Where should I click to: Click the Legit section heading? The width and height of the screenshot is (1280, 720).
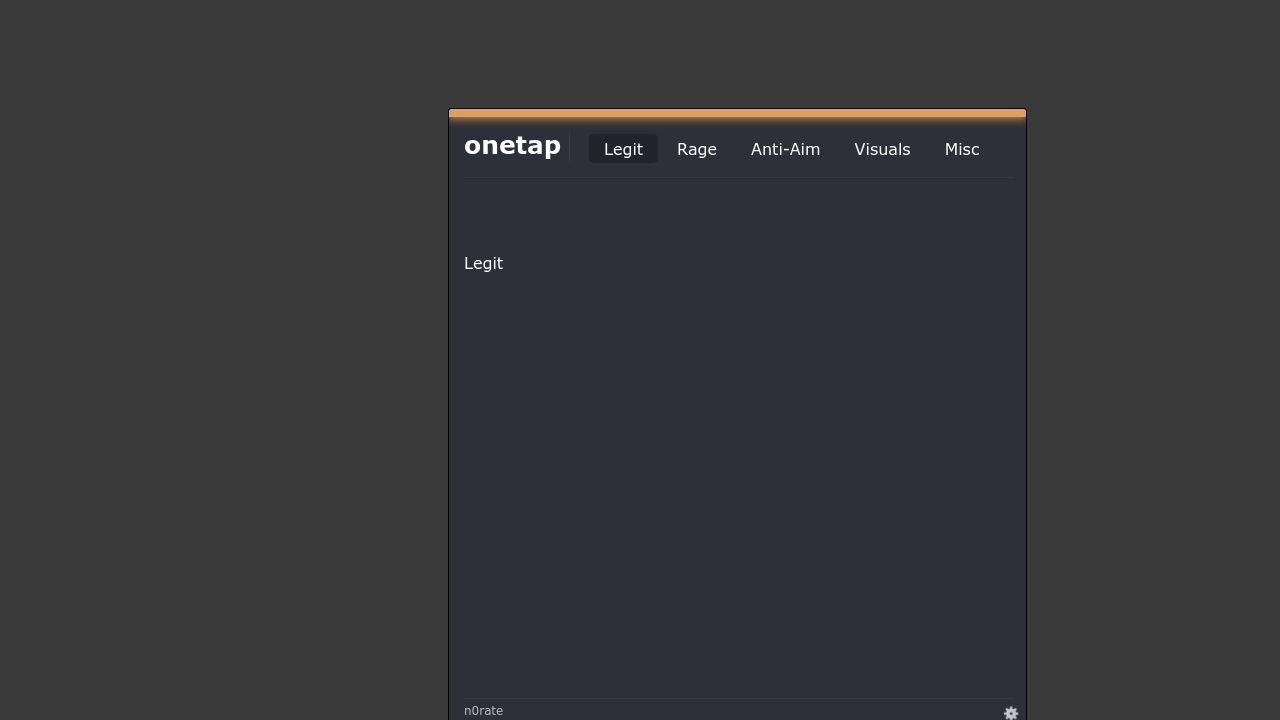[483, 263]
